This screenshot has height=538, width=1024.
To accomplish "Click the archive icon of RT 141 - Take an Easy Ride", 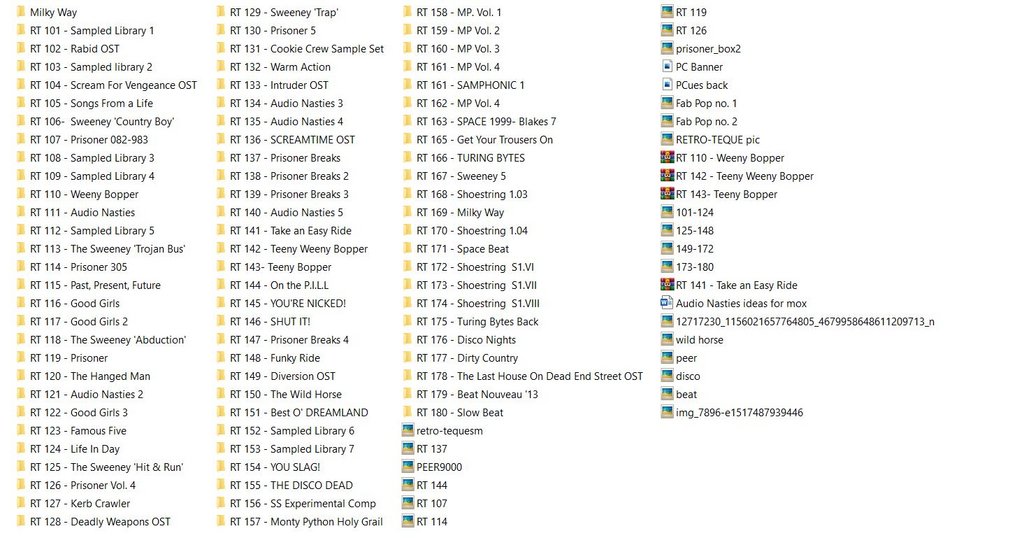I will coord(667,285).
